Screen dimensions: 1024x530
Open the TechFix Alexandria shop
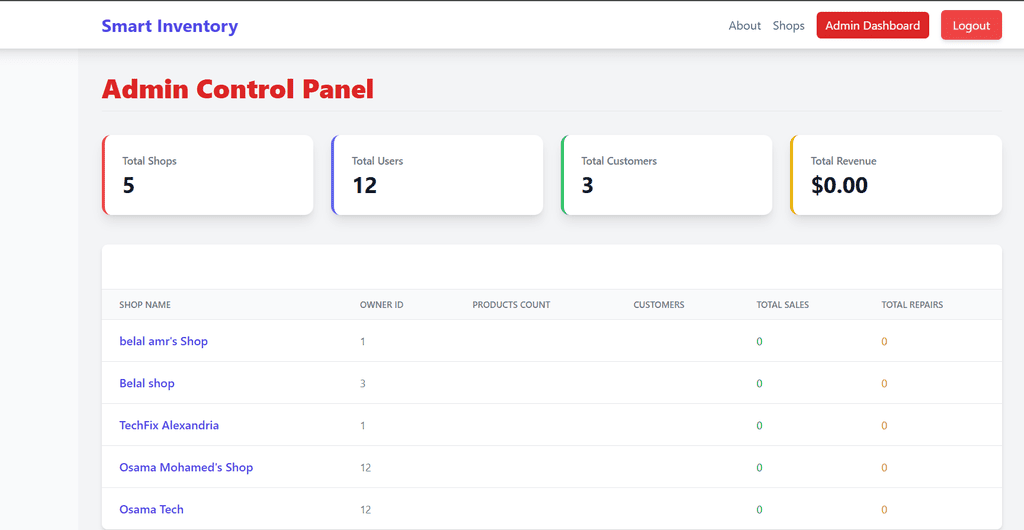(x=169, y=426)
